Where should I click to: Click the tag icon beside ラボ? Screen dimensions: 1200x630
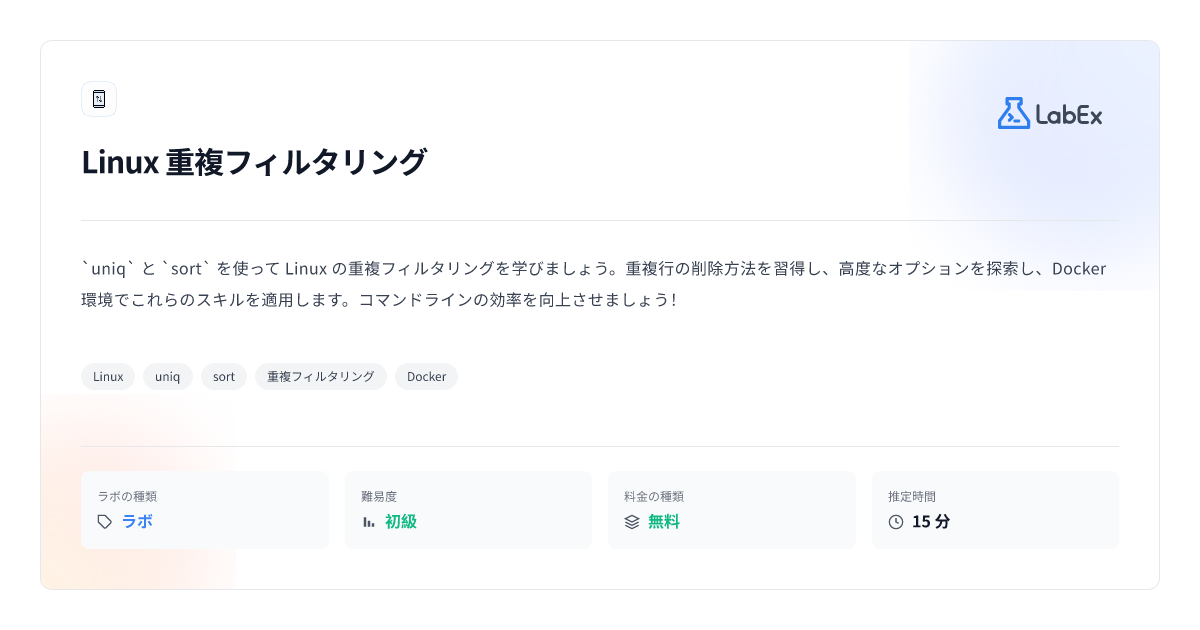click(105, 522)
